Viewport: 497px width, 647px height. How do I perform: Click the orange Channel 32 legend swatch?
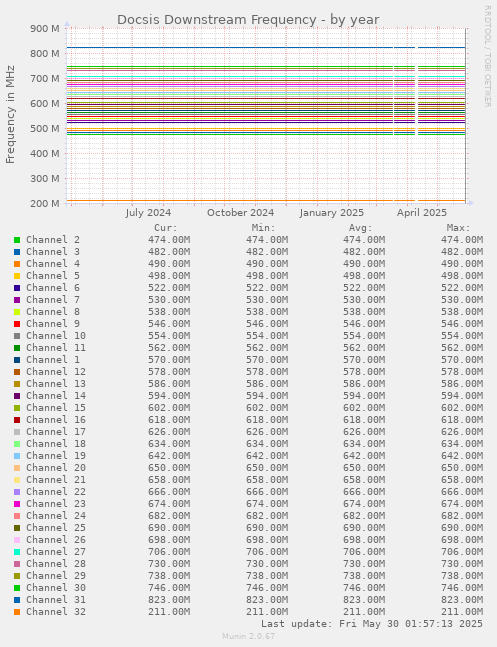(17, 612)
